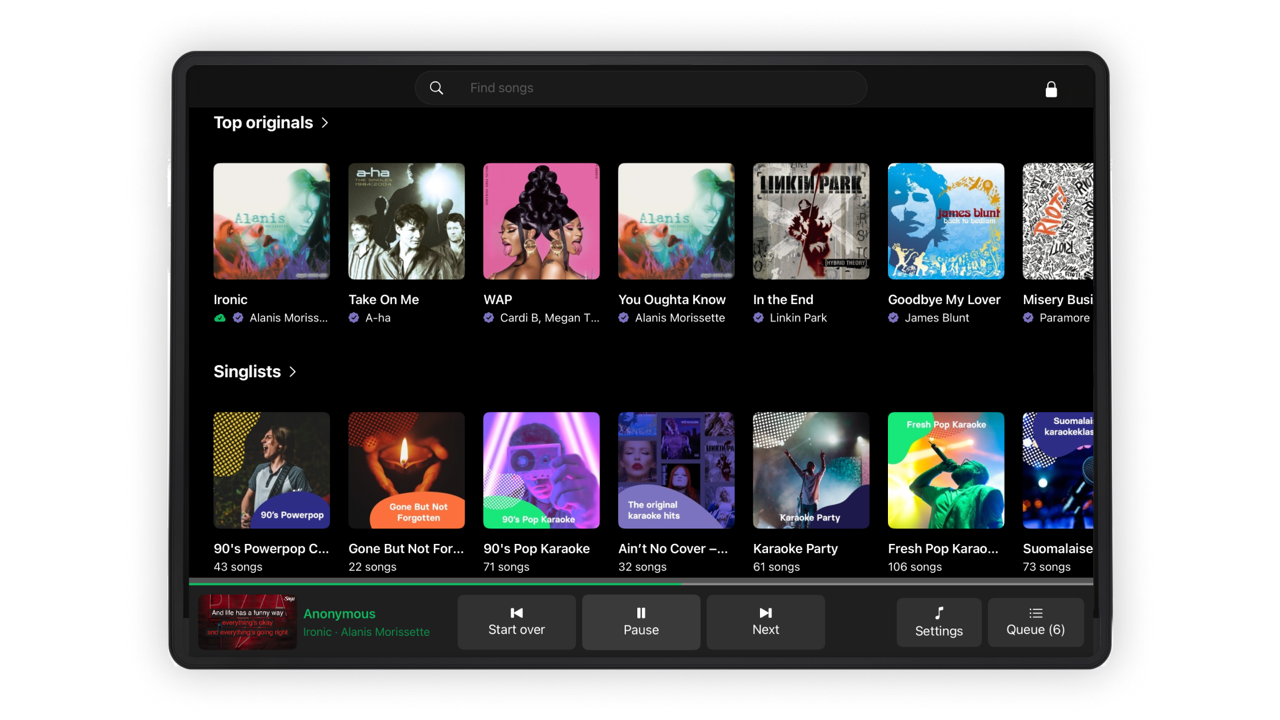The height and width of the screenshot is (720, 1280).
Task: Expand Singlists with its chevron
Action: [293, 372]
